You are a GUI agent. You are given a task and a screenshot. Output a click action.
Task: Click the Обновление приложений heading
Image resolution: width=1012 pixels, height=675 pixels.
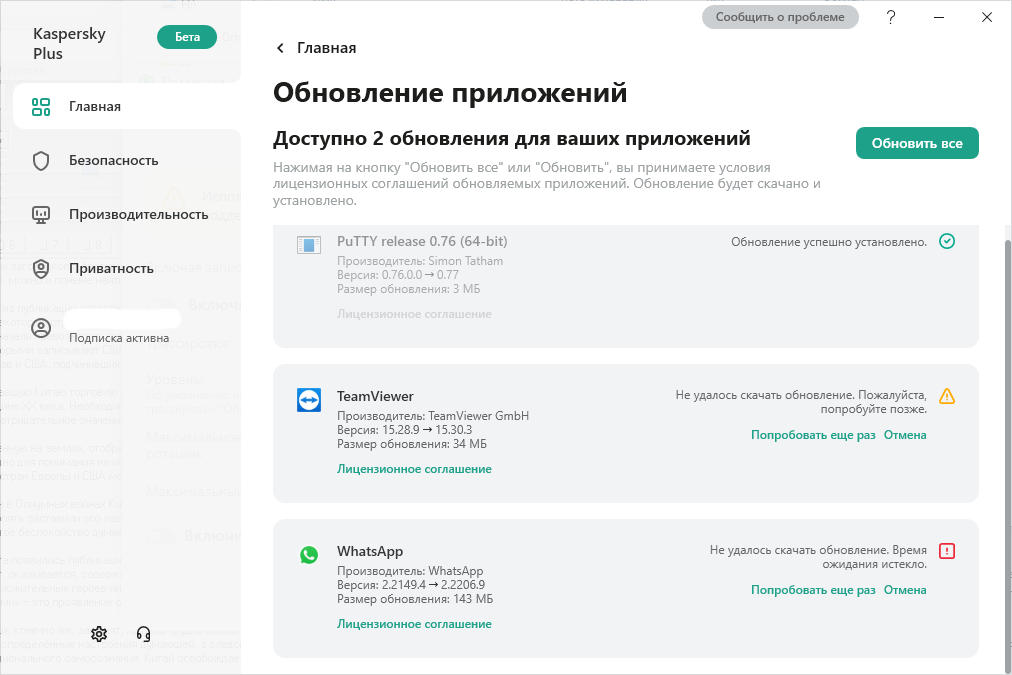click(x=450, y=92)
